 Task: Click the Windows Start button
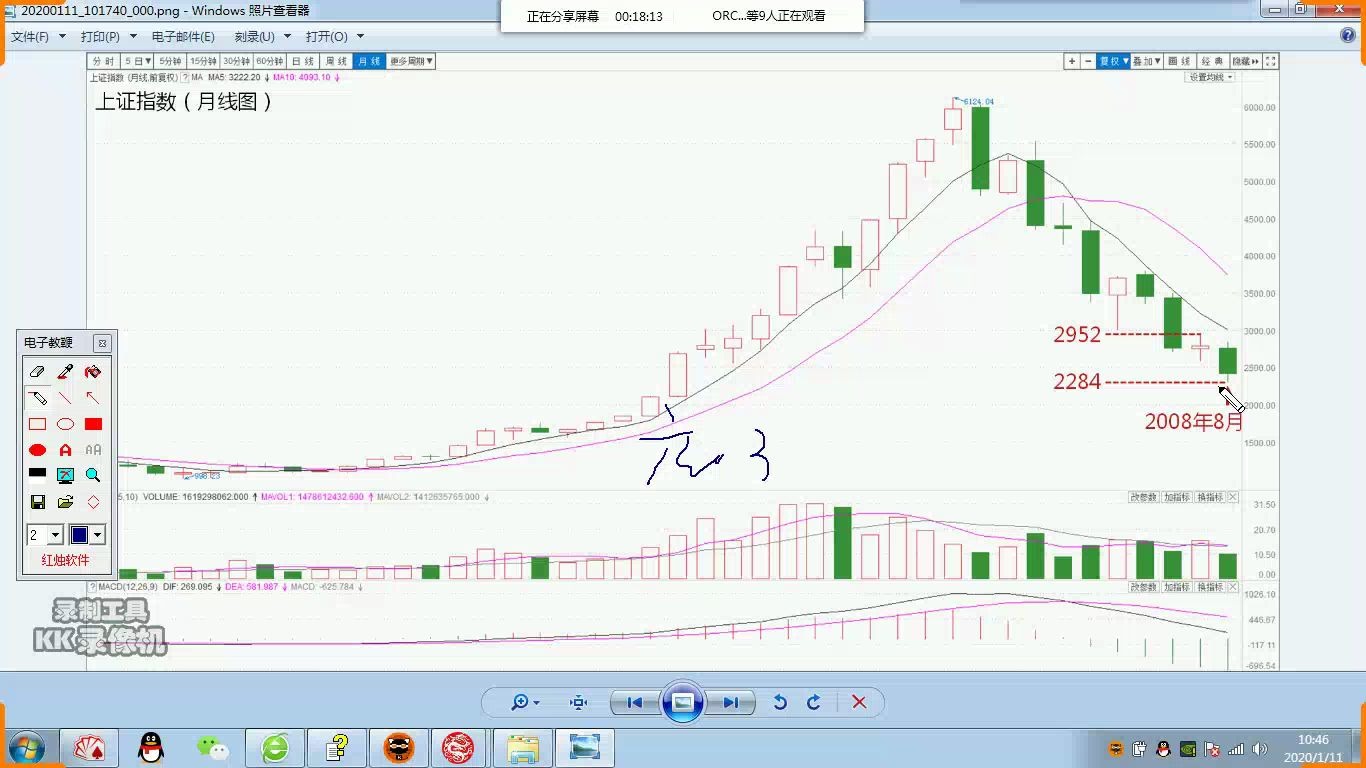click(x=27, y=748)
